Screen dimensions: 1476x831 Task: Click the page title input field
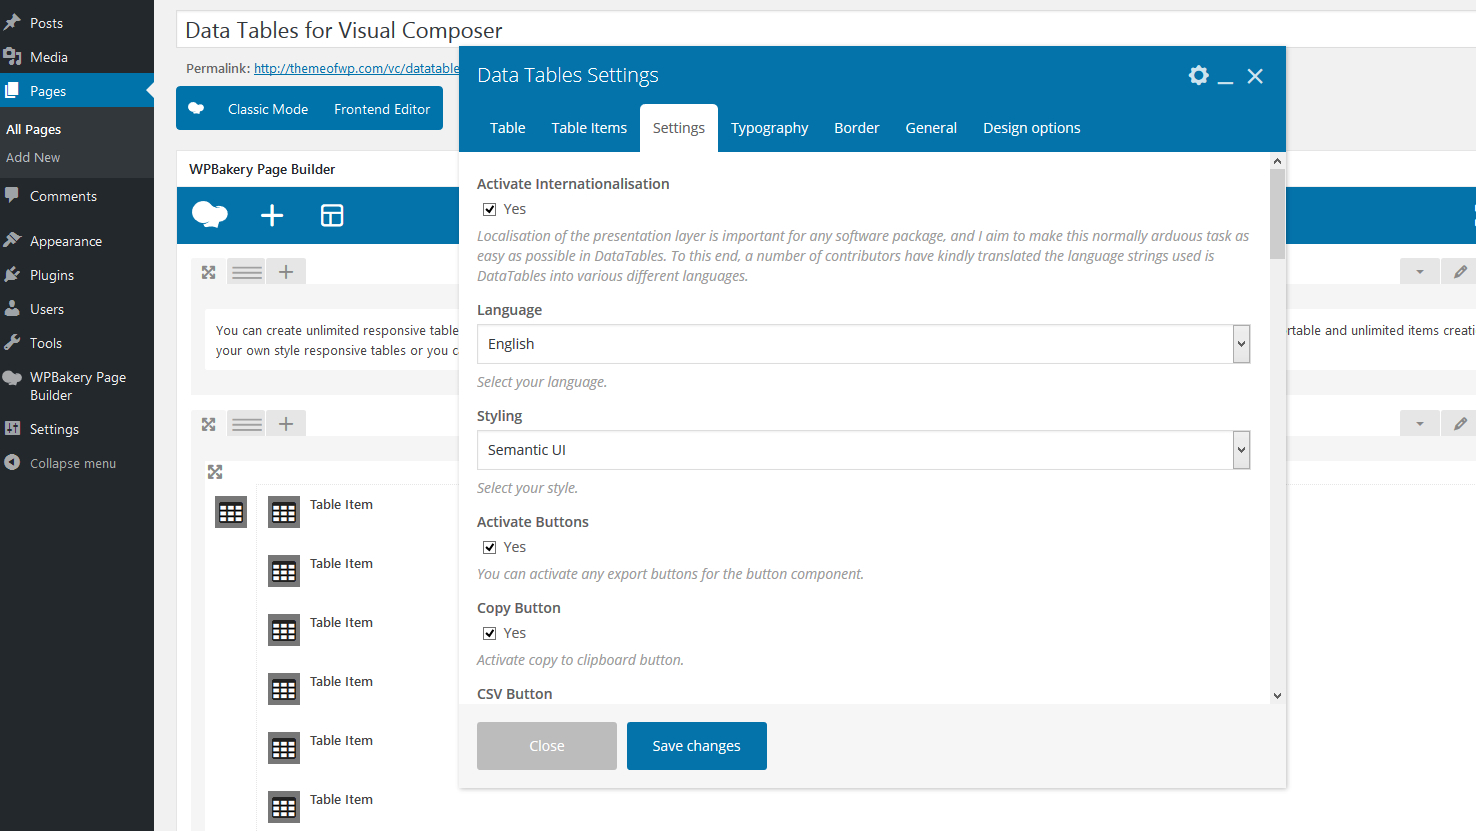coord(826,30)
